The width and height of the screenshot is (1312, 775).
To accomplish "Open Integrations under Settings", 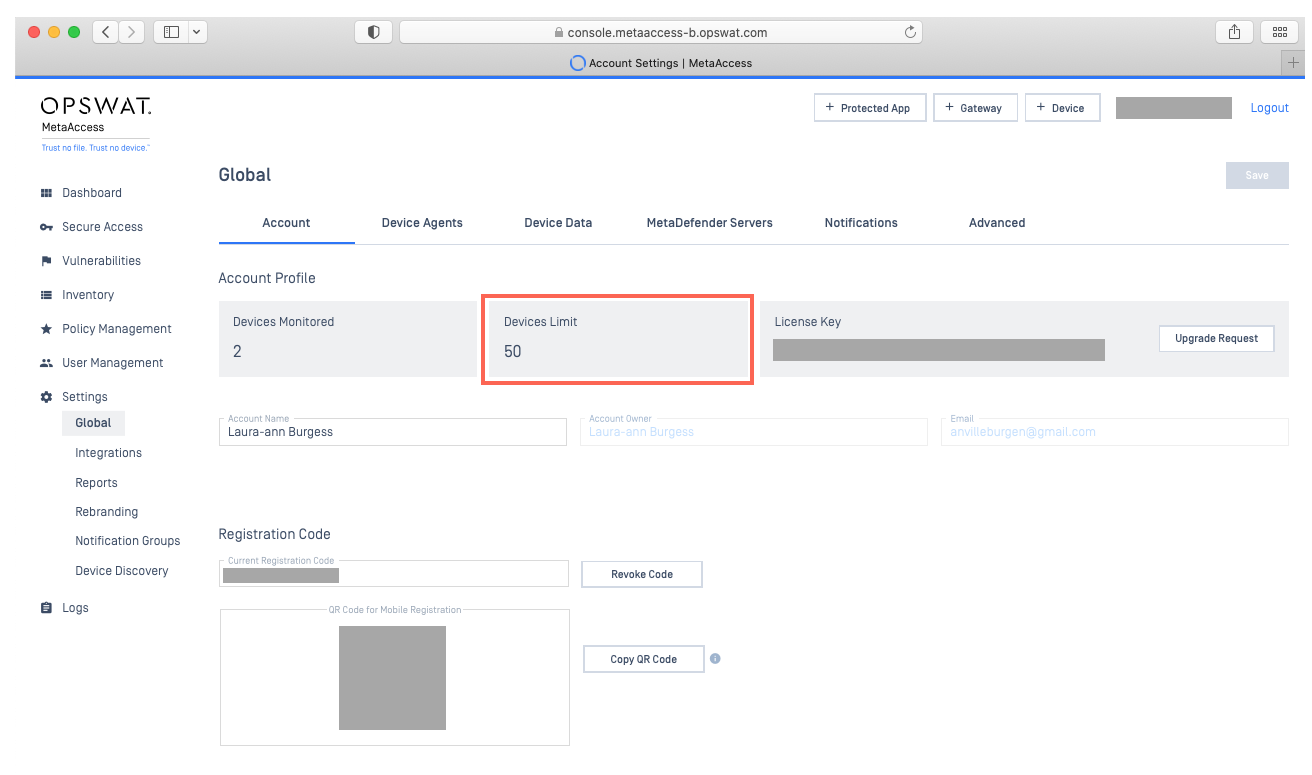I will [108, 453].
